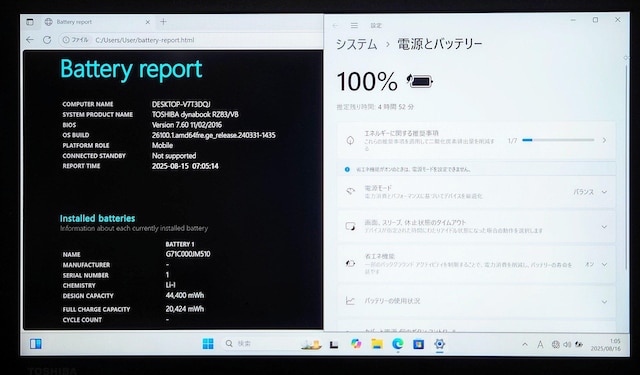
Task: Click the report time 2025-08-15 07:05:14
Action: click(x=185, y=166)
